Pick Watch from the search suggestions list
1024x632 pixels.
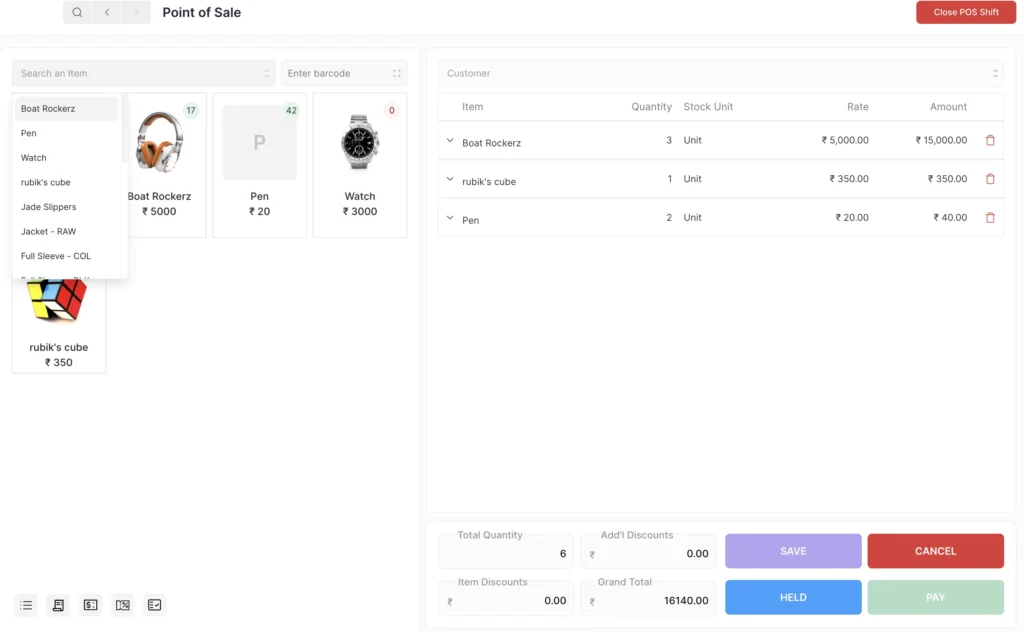pos(66,158)
